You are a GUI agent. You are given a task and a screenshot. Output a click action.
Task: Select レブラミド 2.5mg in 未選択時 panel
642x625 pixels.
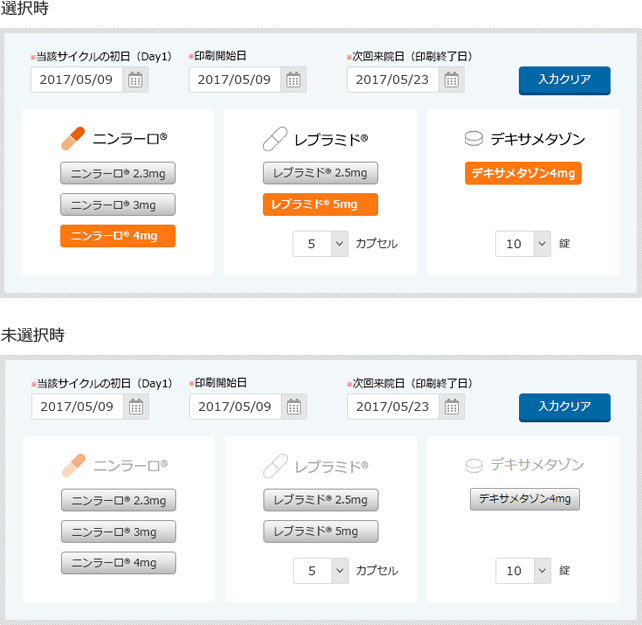(321, 500)
